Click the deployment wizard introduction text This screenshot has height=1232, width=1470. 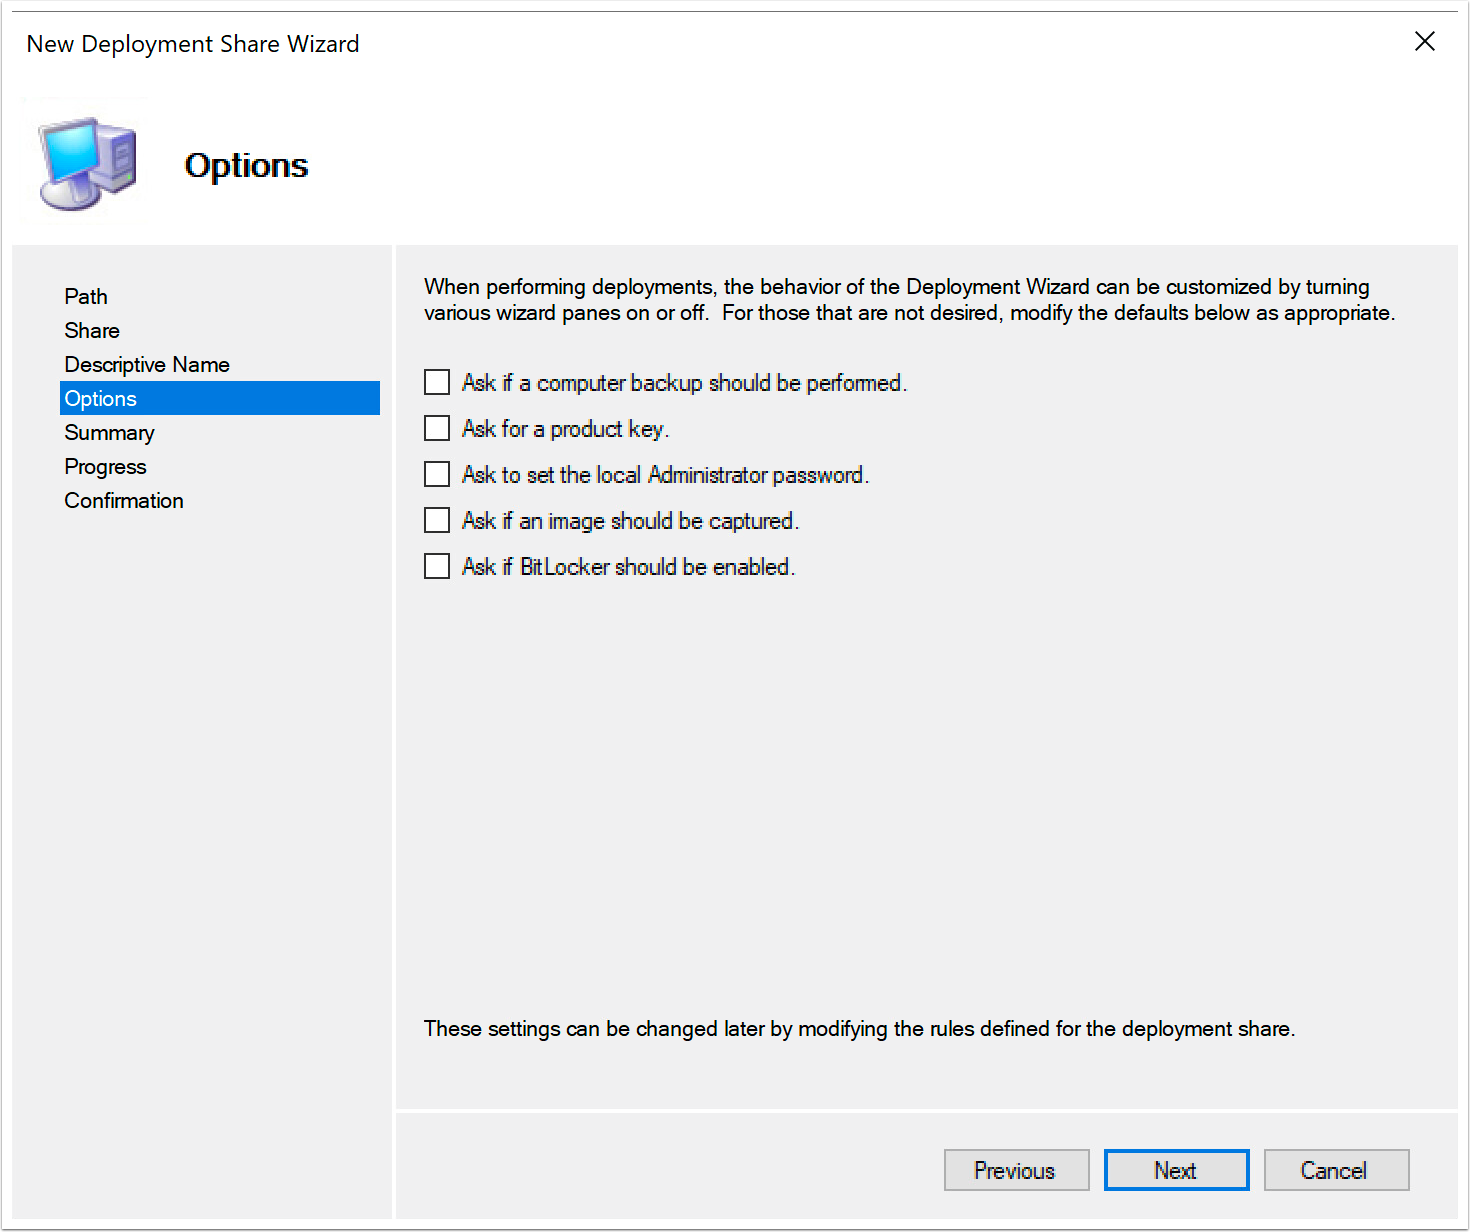[908, 299]
